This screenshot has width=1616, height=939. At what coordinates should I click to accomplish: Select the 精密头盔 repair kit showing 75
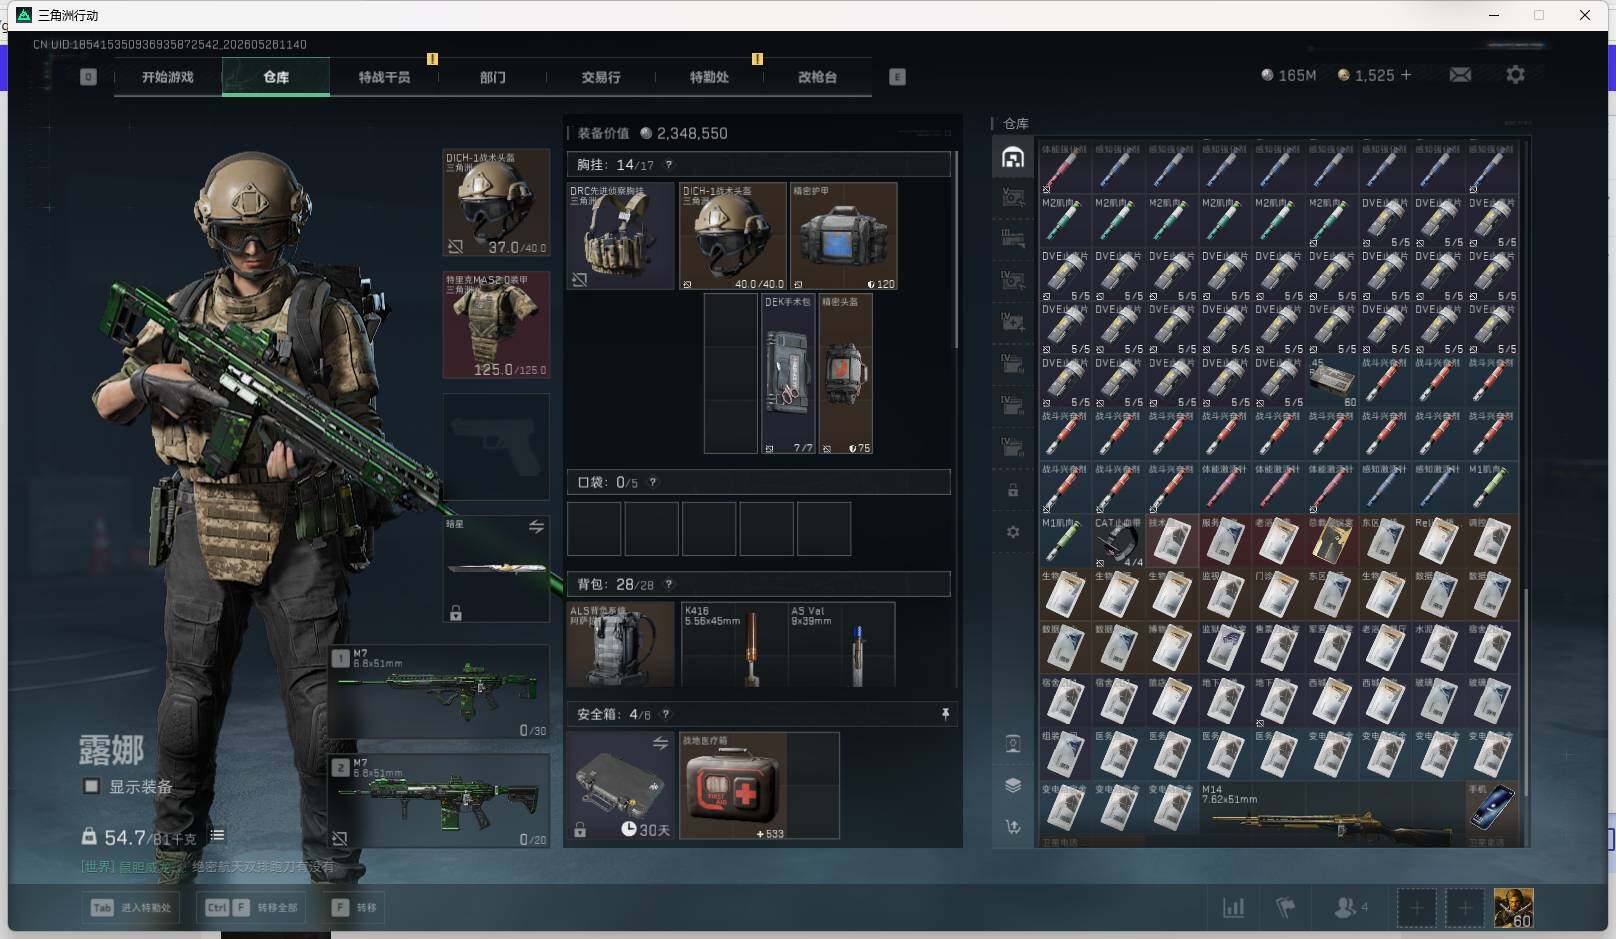click(x=845, y=373)
